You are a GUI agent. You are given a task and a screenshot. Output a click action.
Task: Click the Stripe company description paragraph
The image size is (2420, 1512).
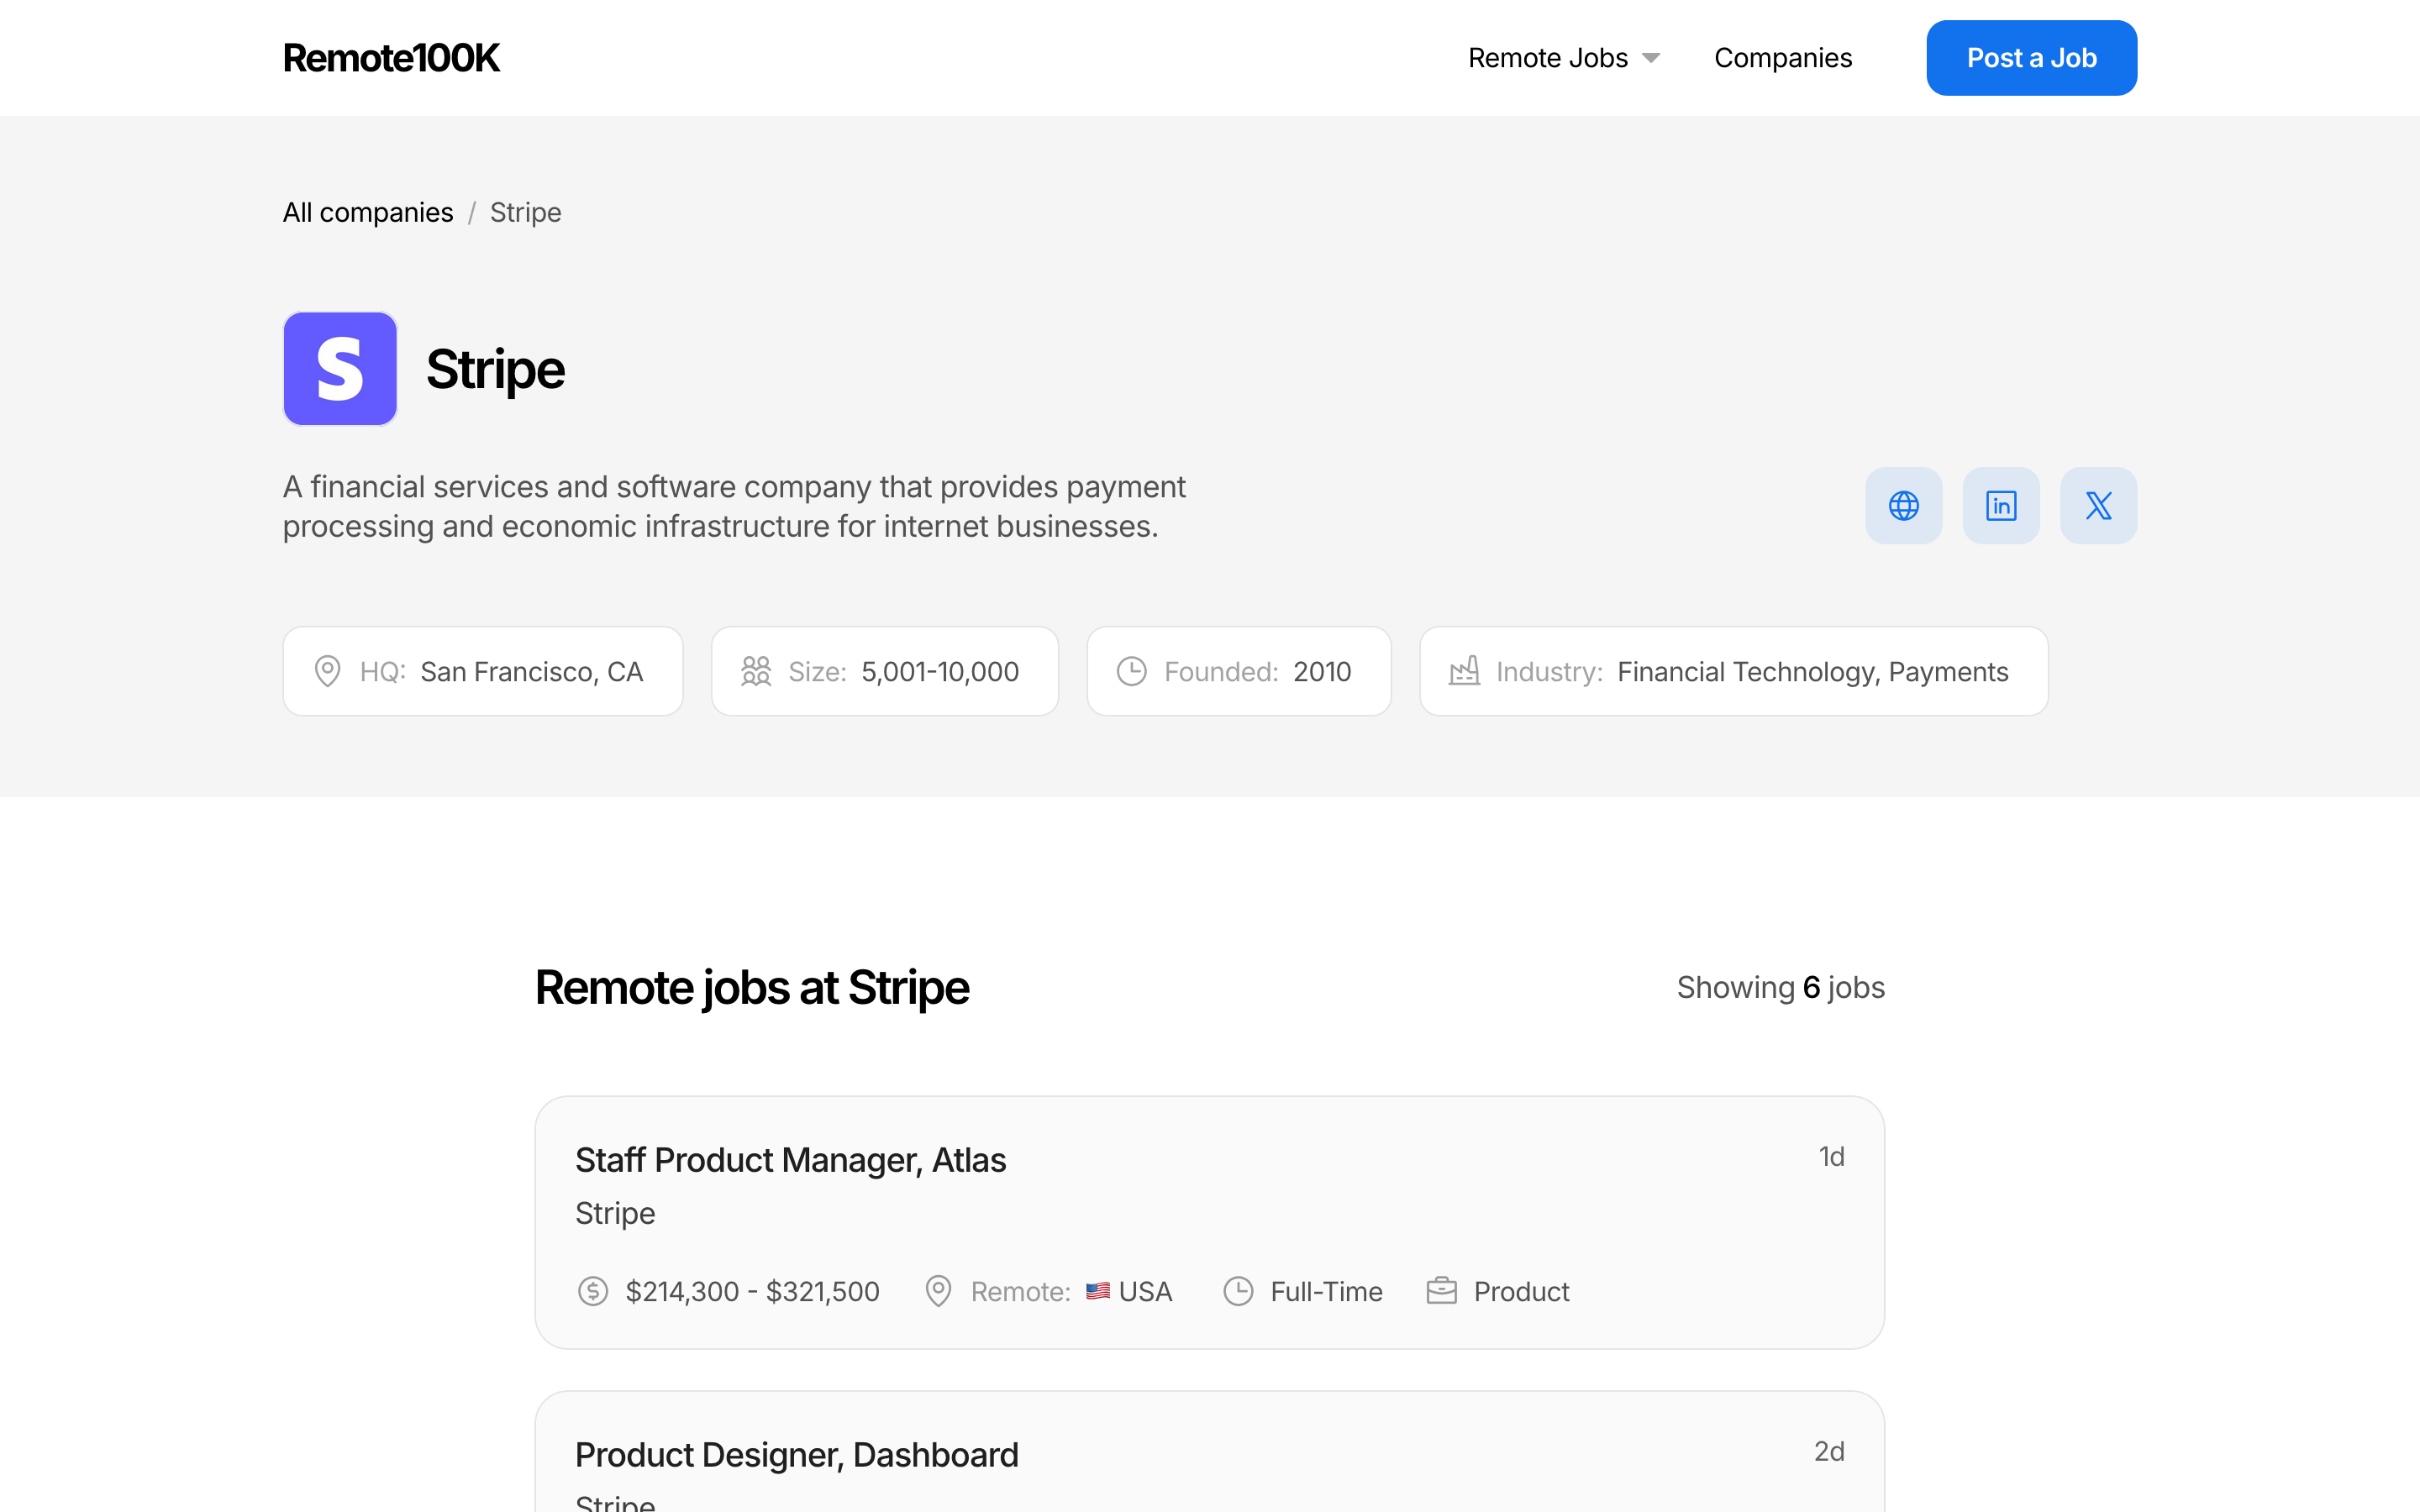[734, 506]
